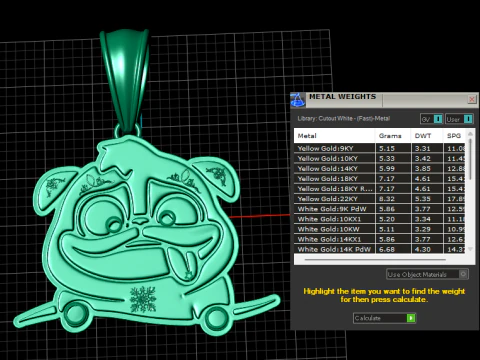
Task: Select the pendant bail loop
Action: coord(125,80)
